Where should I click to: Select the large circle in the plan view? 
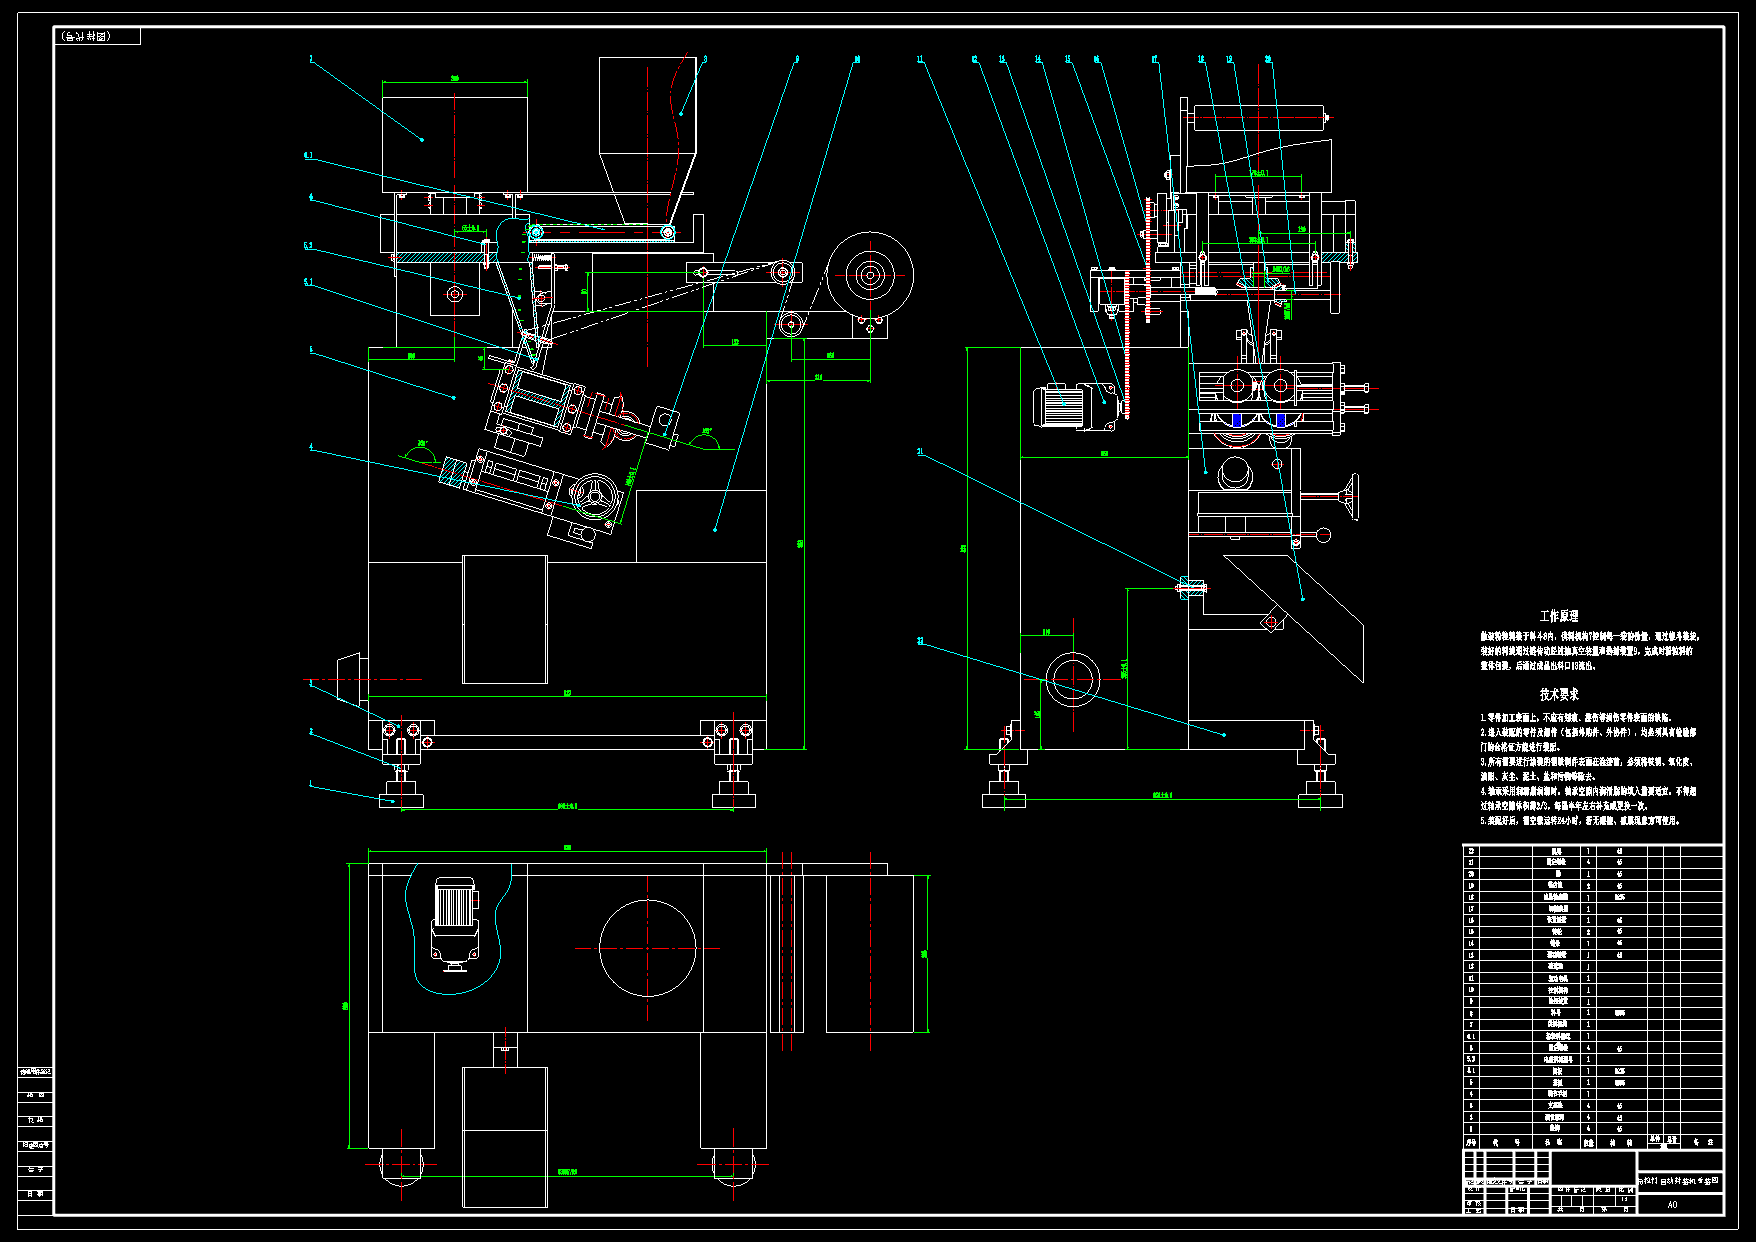coord(648,948)
